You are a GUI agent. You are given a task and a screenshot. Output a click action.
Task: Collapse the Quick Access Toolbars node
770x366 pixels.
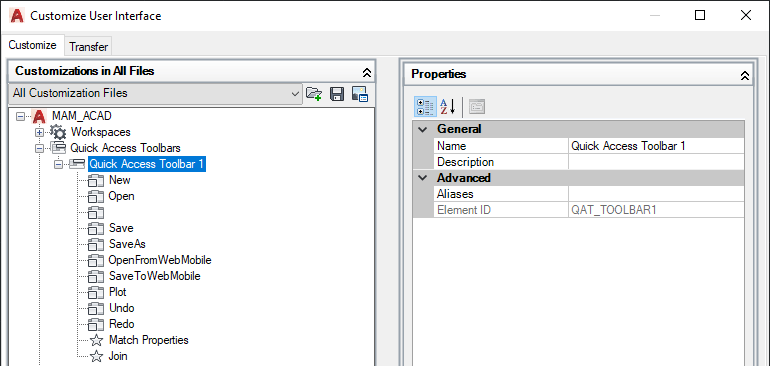[x=39, y=148]
